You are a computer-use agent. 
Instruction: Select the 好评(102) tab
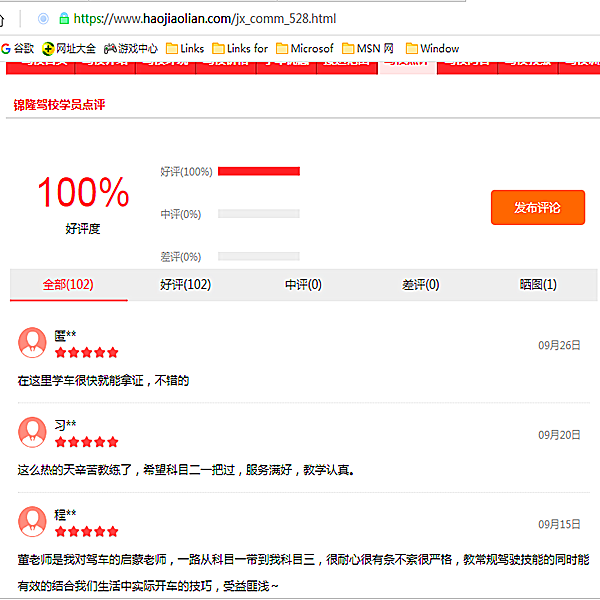185,285
